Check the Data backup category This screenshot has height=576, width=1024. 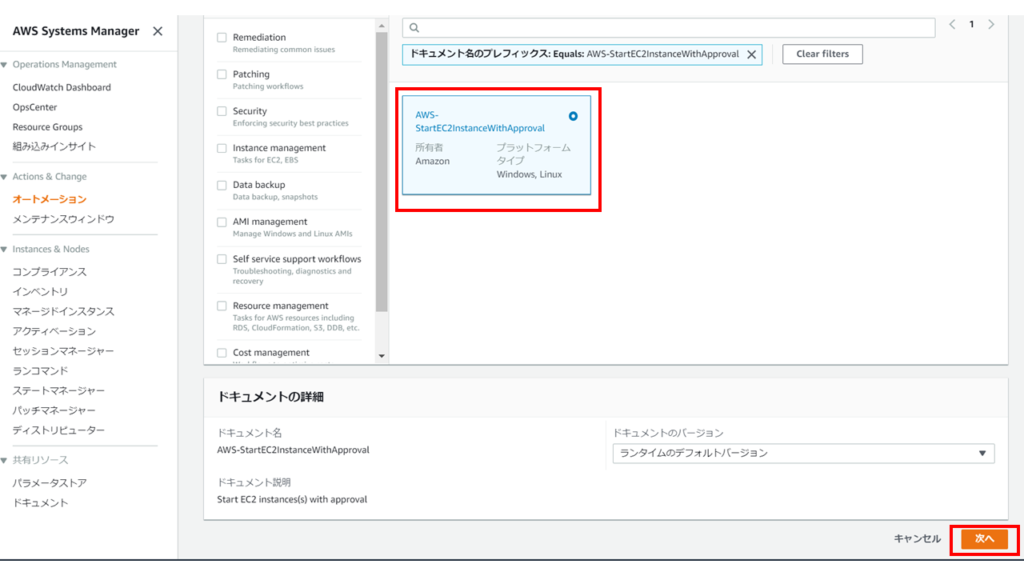click(222, 185)
